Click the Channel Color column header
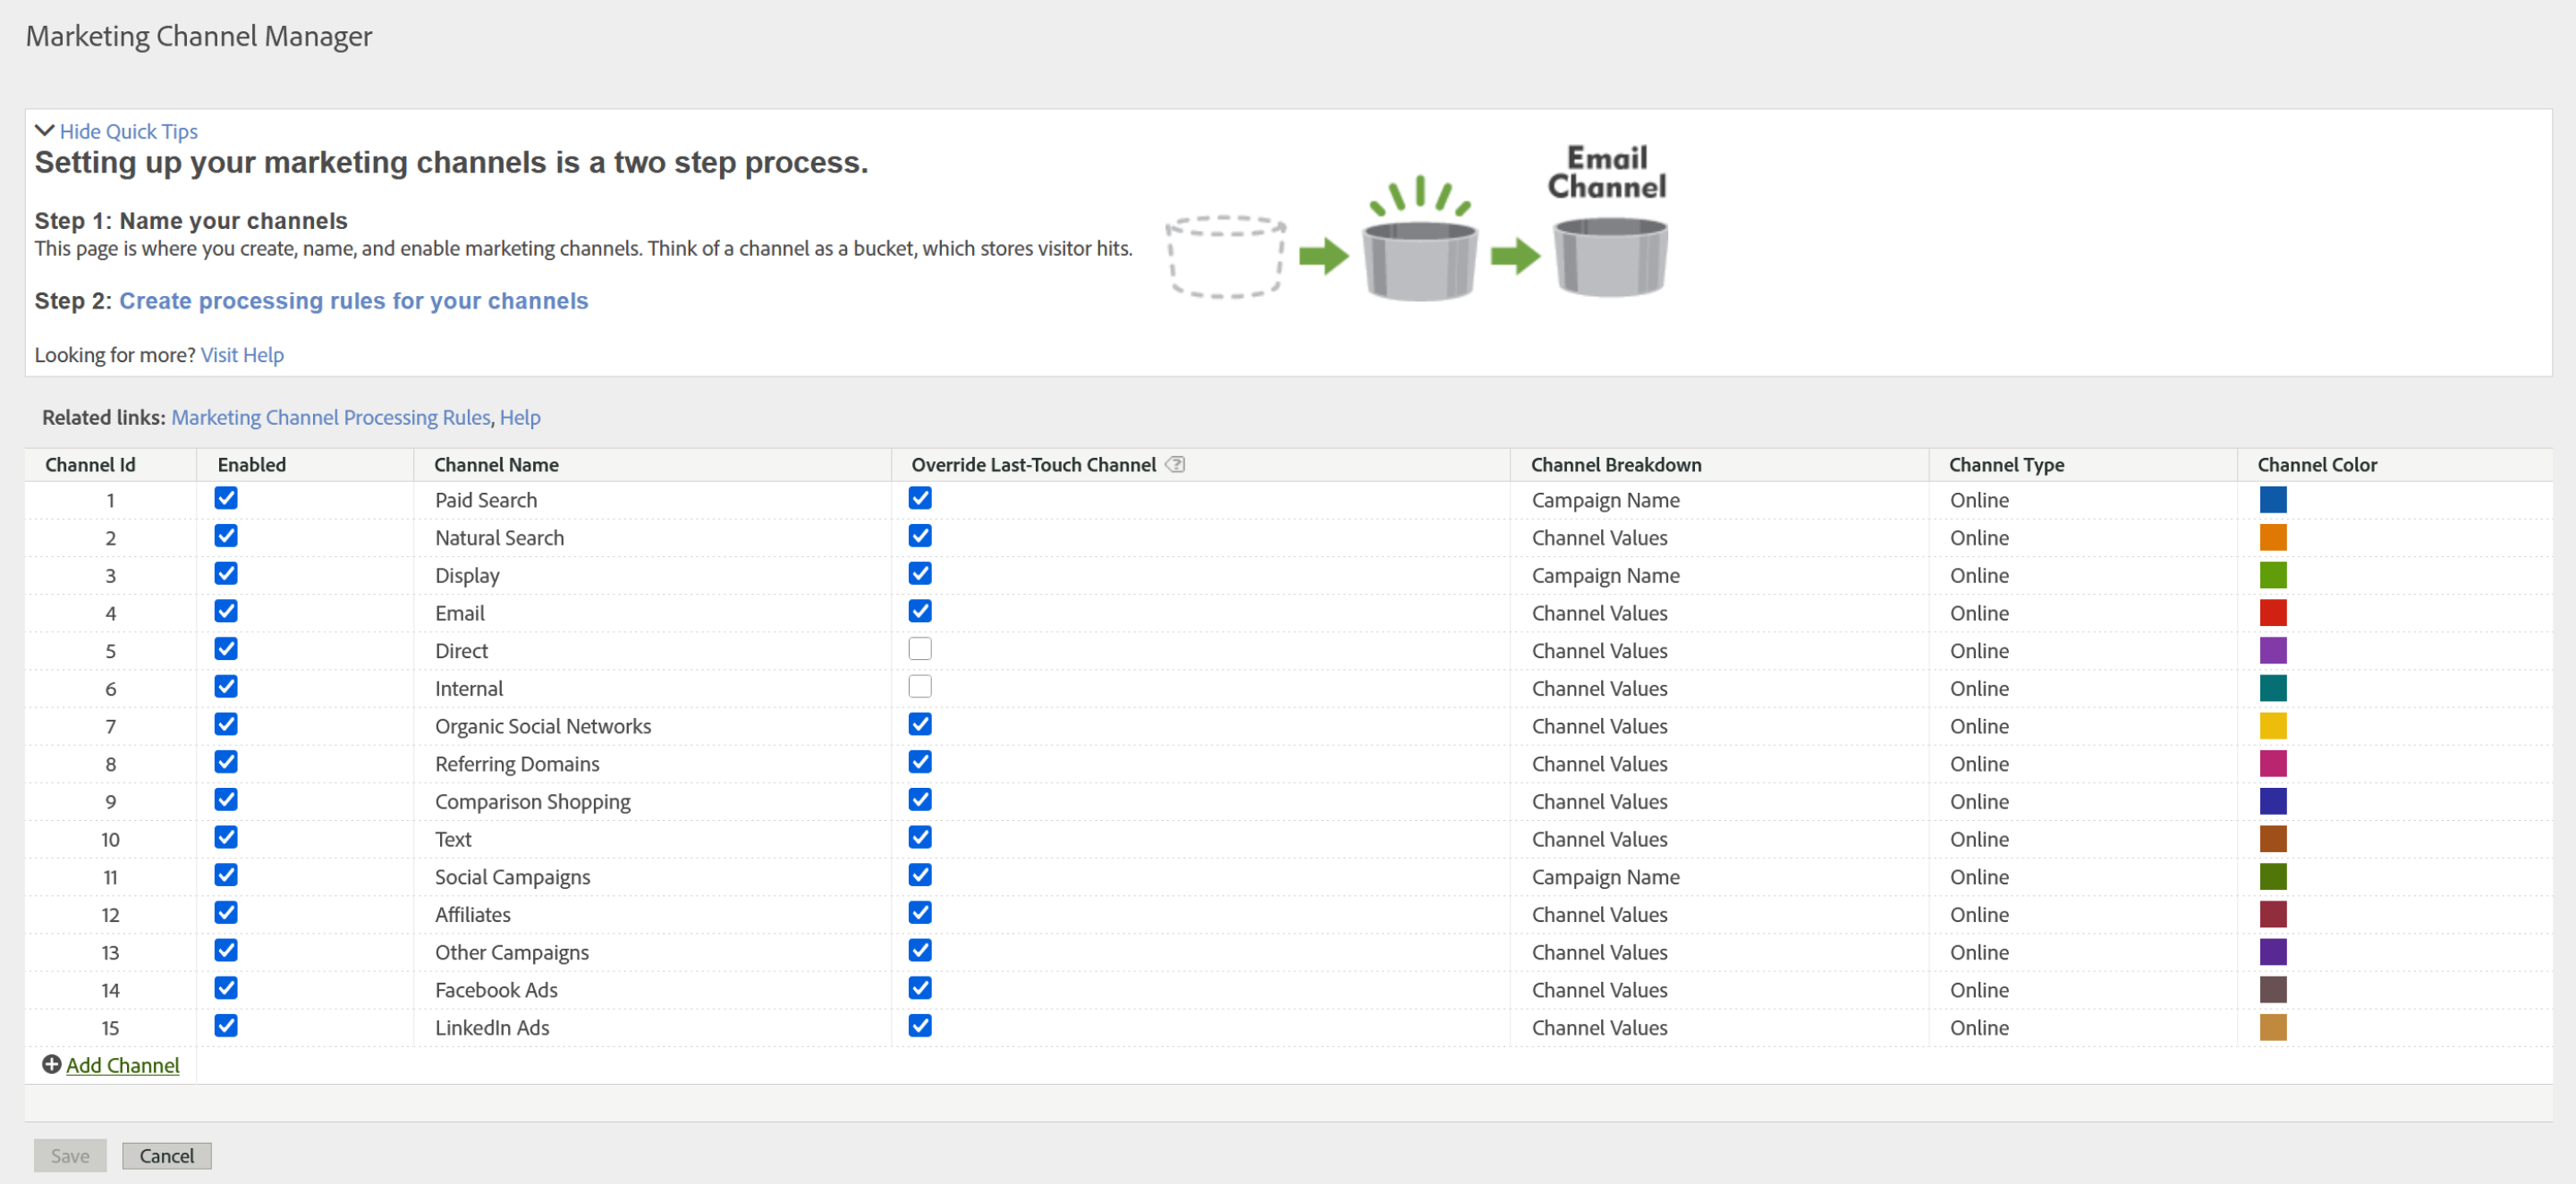2576x1184 pixels. (x=2317, y=465)
